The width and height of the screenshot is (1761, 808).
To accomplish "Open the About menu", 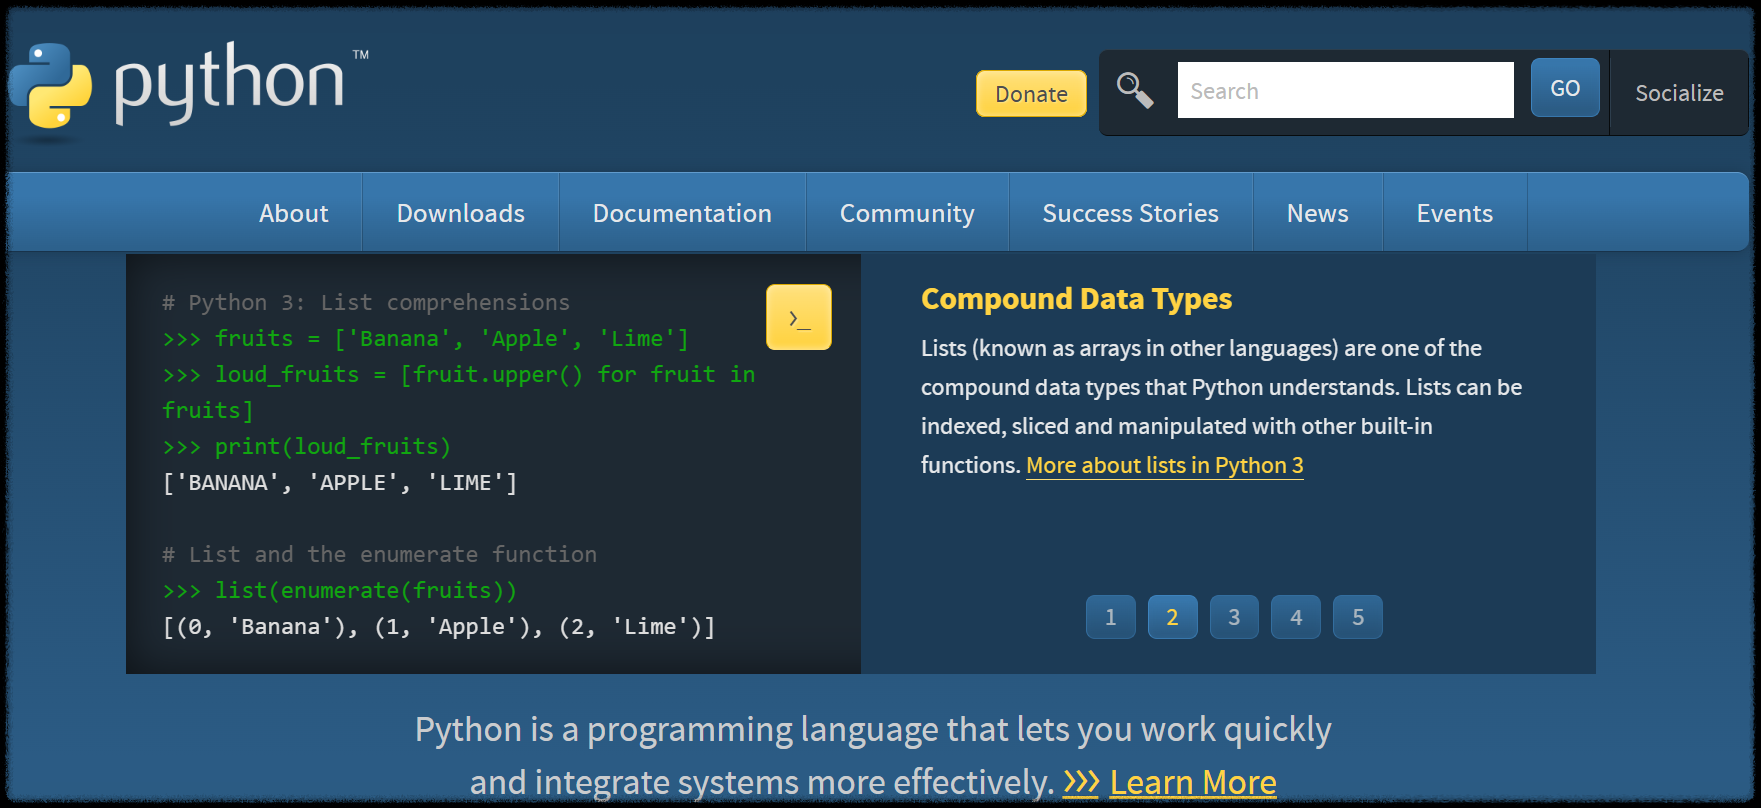I will (x=293, y=212).
